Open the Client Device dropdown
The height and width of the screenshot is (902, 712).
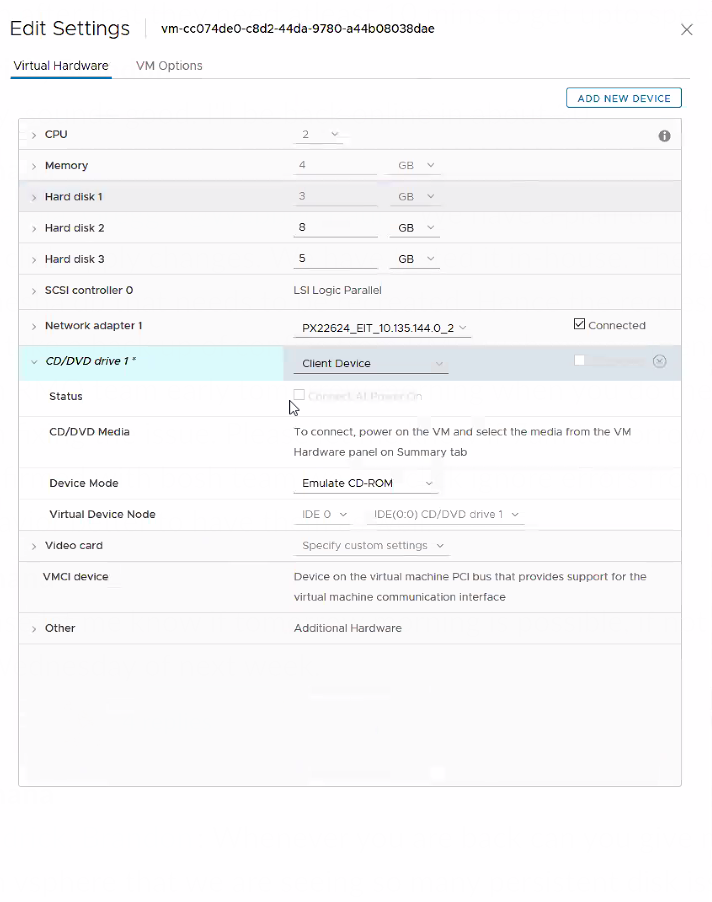[x=371, y=364]
